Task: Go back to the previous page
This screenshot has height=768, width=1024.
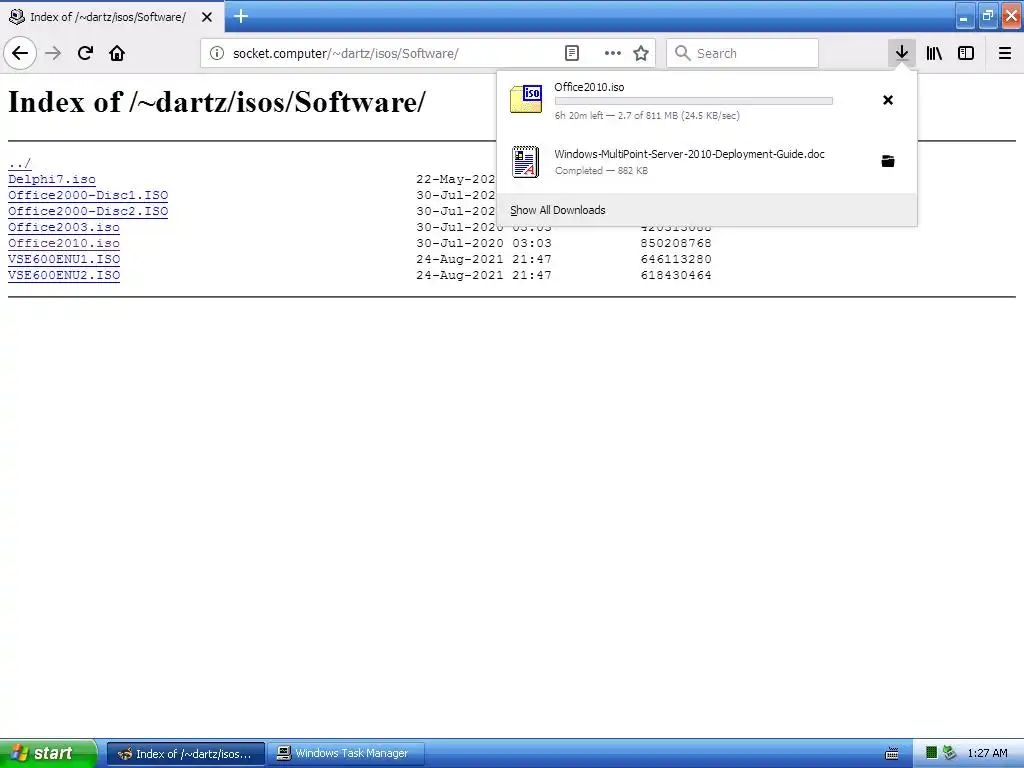Action: click(x=20, y=54)
